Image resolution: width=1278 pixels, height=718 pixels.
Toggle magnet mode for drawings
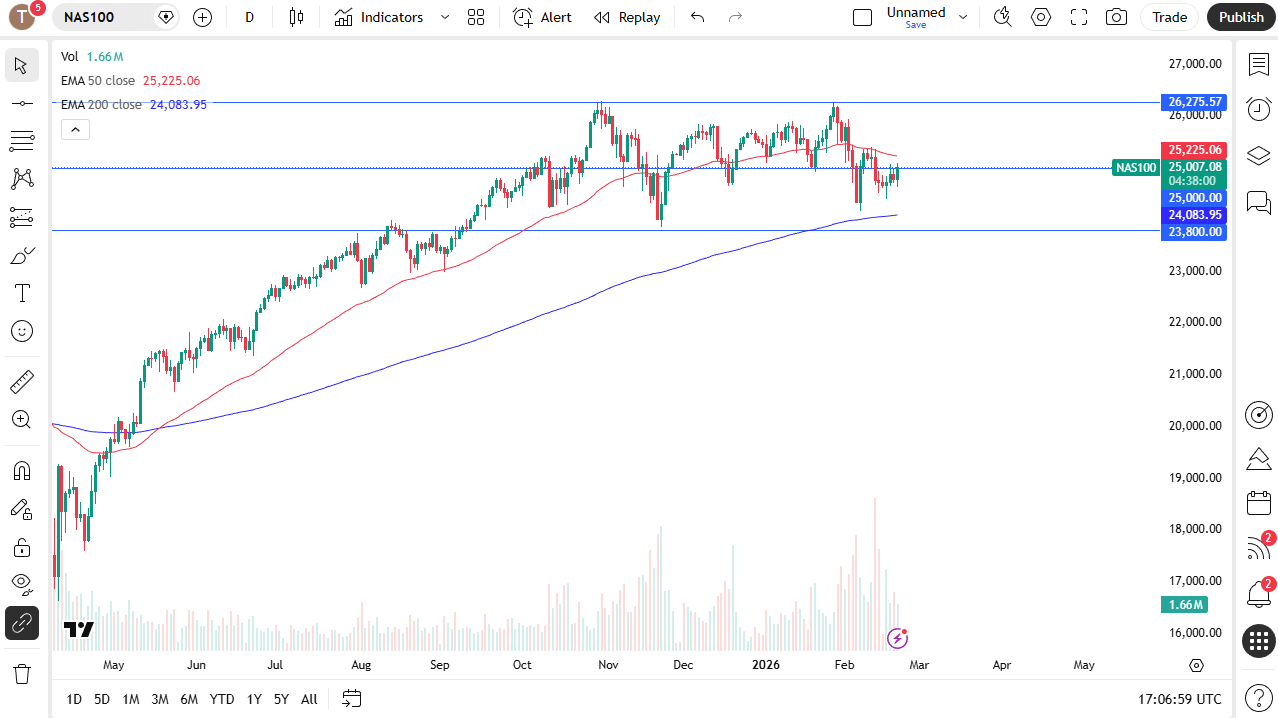22,470
